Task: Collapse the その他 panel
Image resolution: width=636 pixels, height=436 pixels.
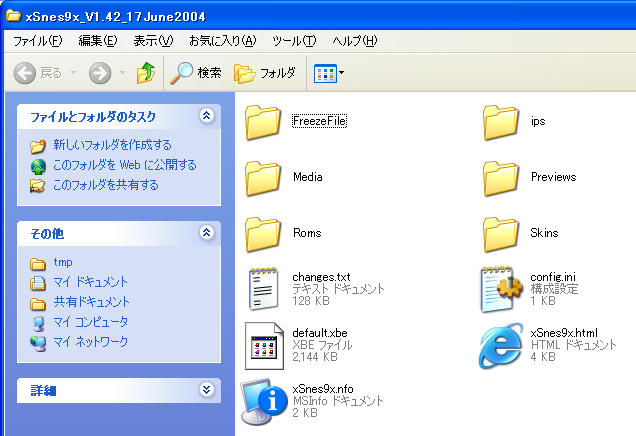Action: [x=206, y=233]
